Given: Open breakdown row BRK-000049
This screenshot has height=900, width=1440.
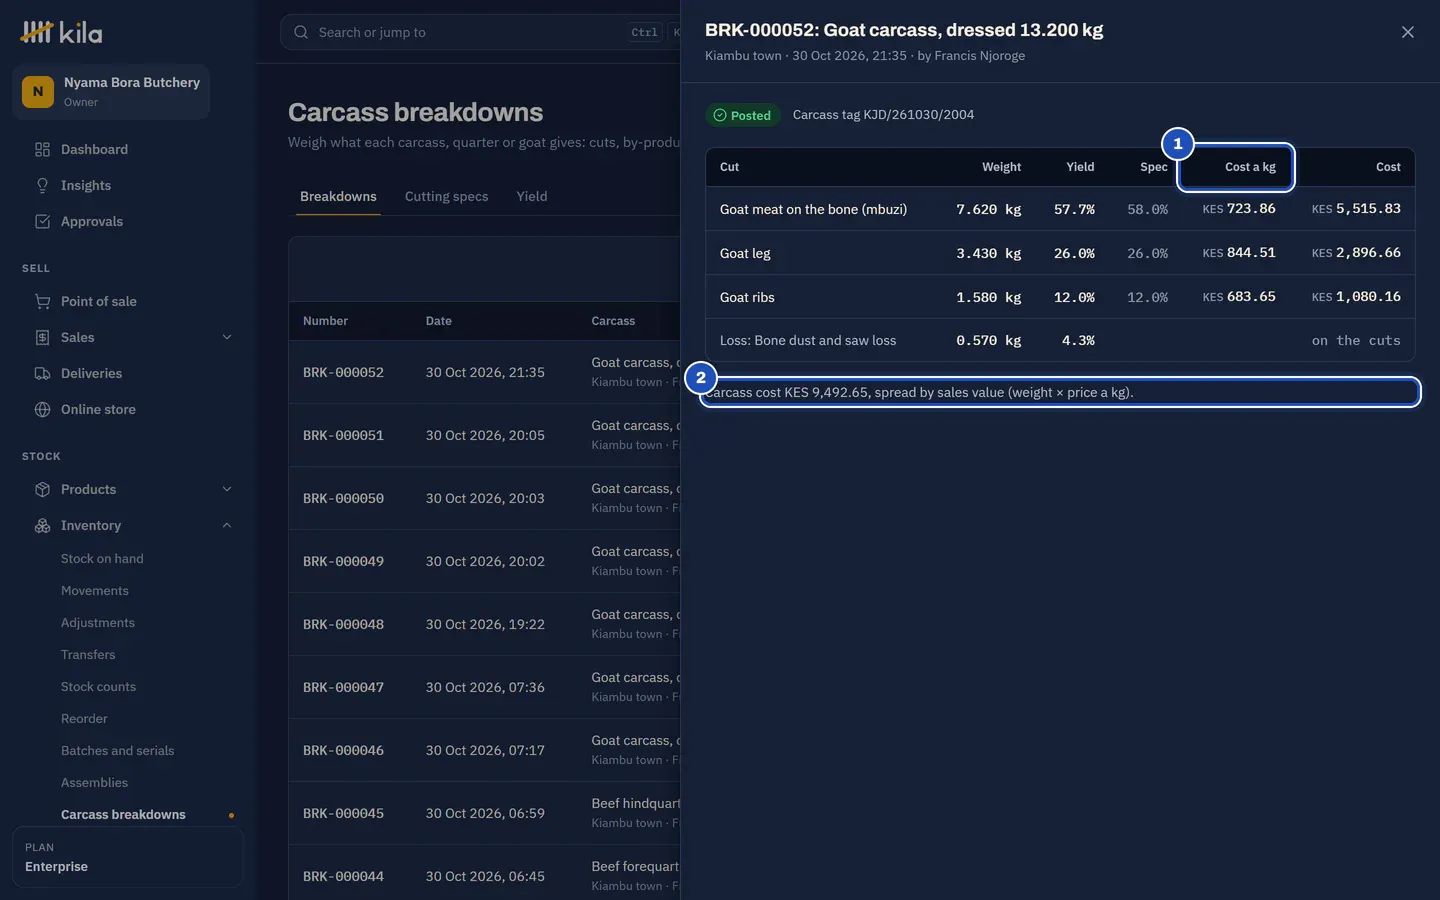Looking at the screenshot, I should [485, 561].
